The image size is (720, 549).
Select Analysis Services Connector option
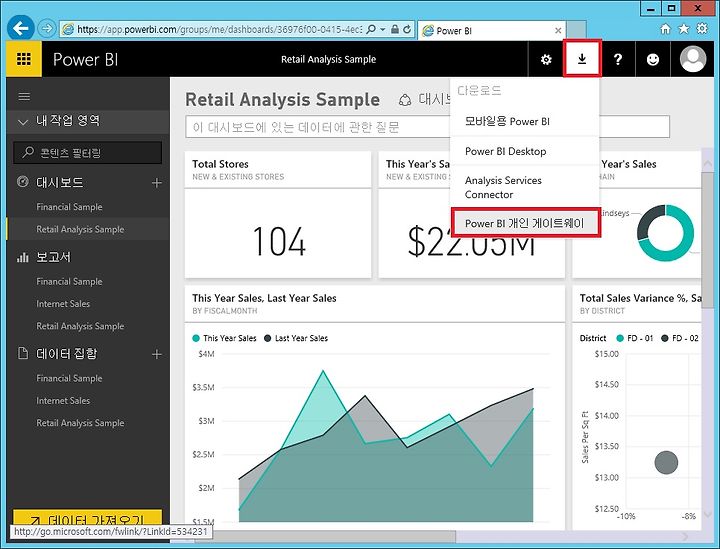[525, 187]
